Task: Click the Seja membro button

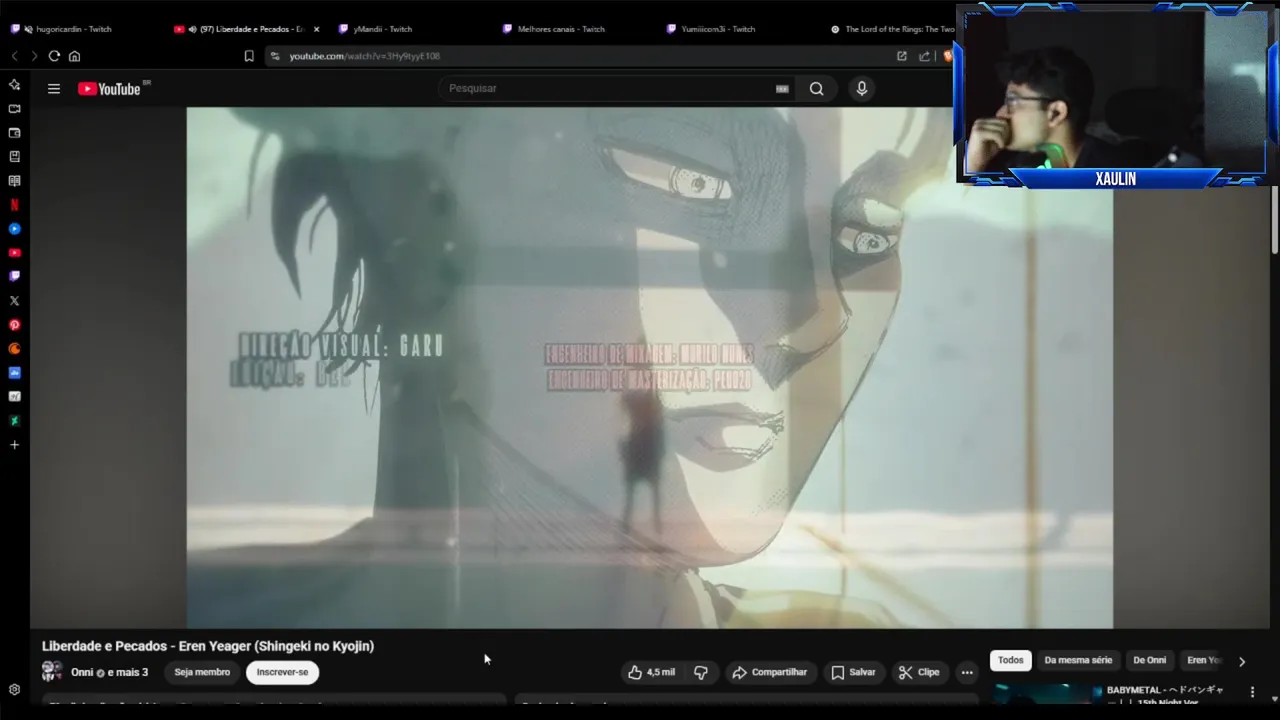Action: [x=202, y=672]
